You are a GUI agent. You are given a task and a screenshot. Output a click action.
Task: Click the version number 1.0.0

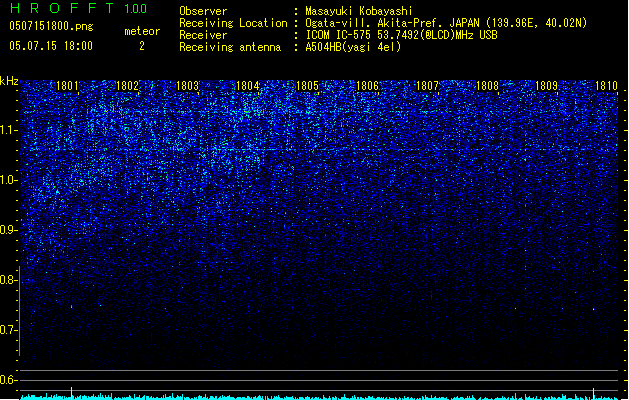pyautogui.click(x=135, y=8)
